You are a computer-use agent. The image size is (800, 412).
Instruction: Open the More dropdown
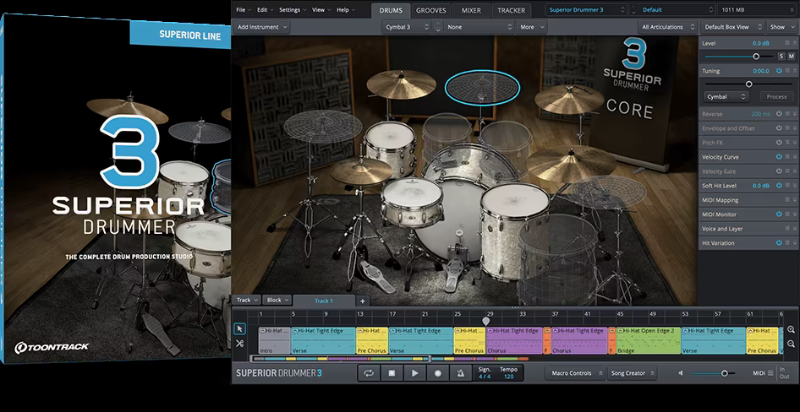(532, 27)
